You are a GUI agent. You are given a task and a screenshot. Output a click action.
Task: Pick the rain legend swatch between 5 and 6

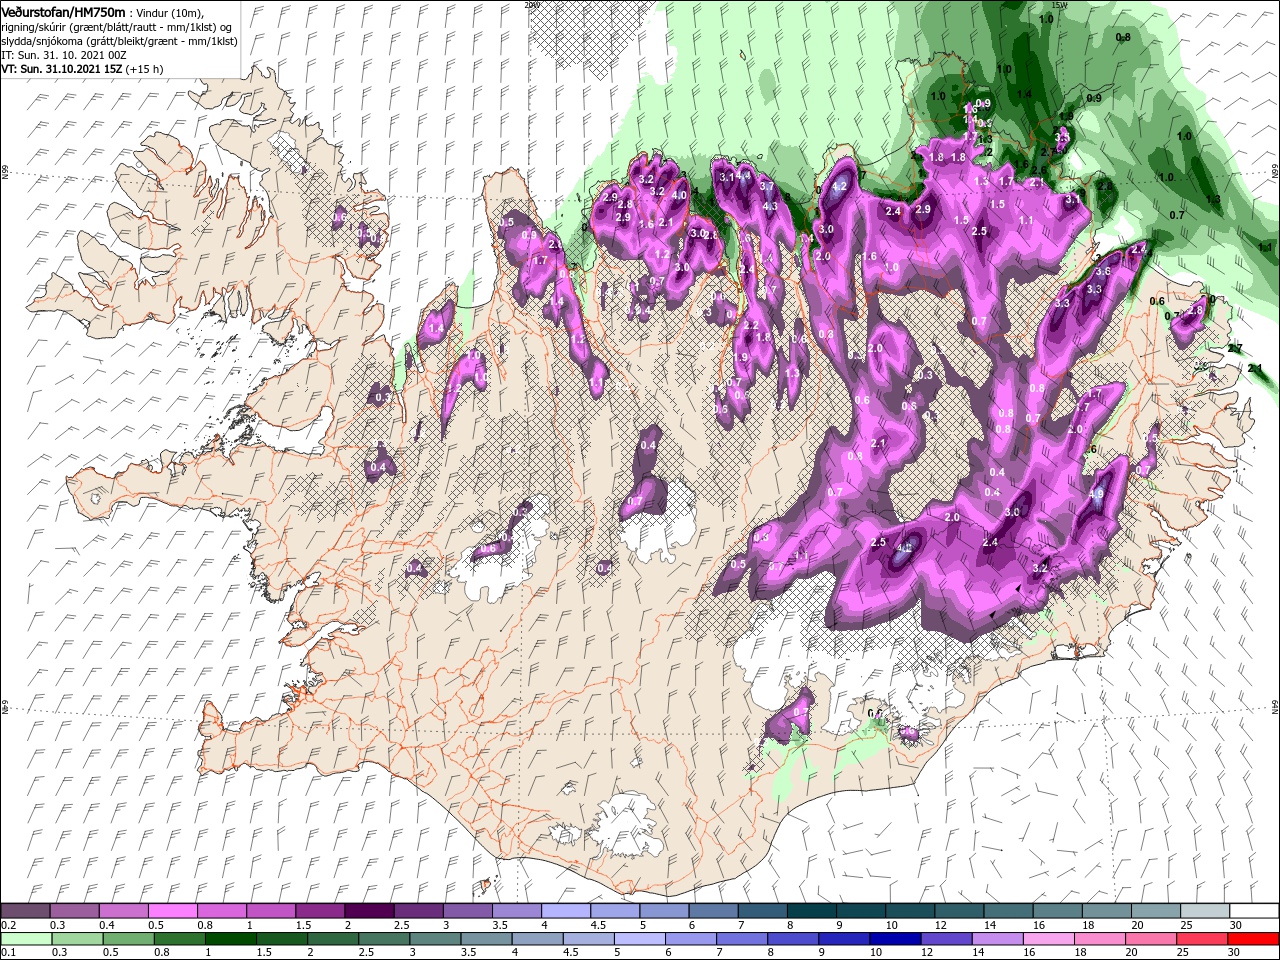click(x=640, y=939)
